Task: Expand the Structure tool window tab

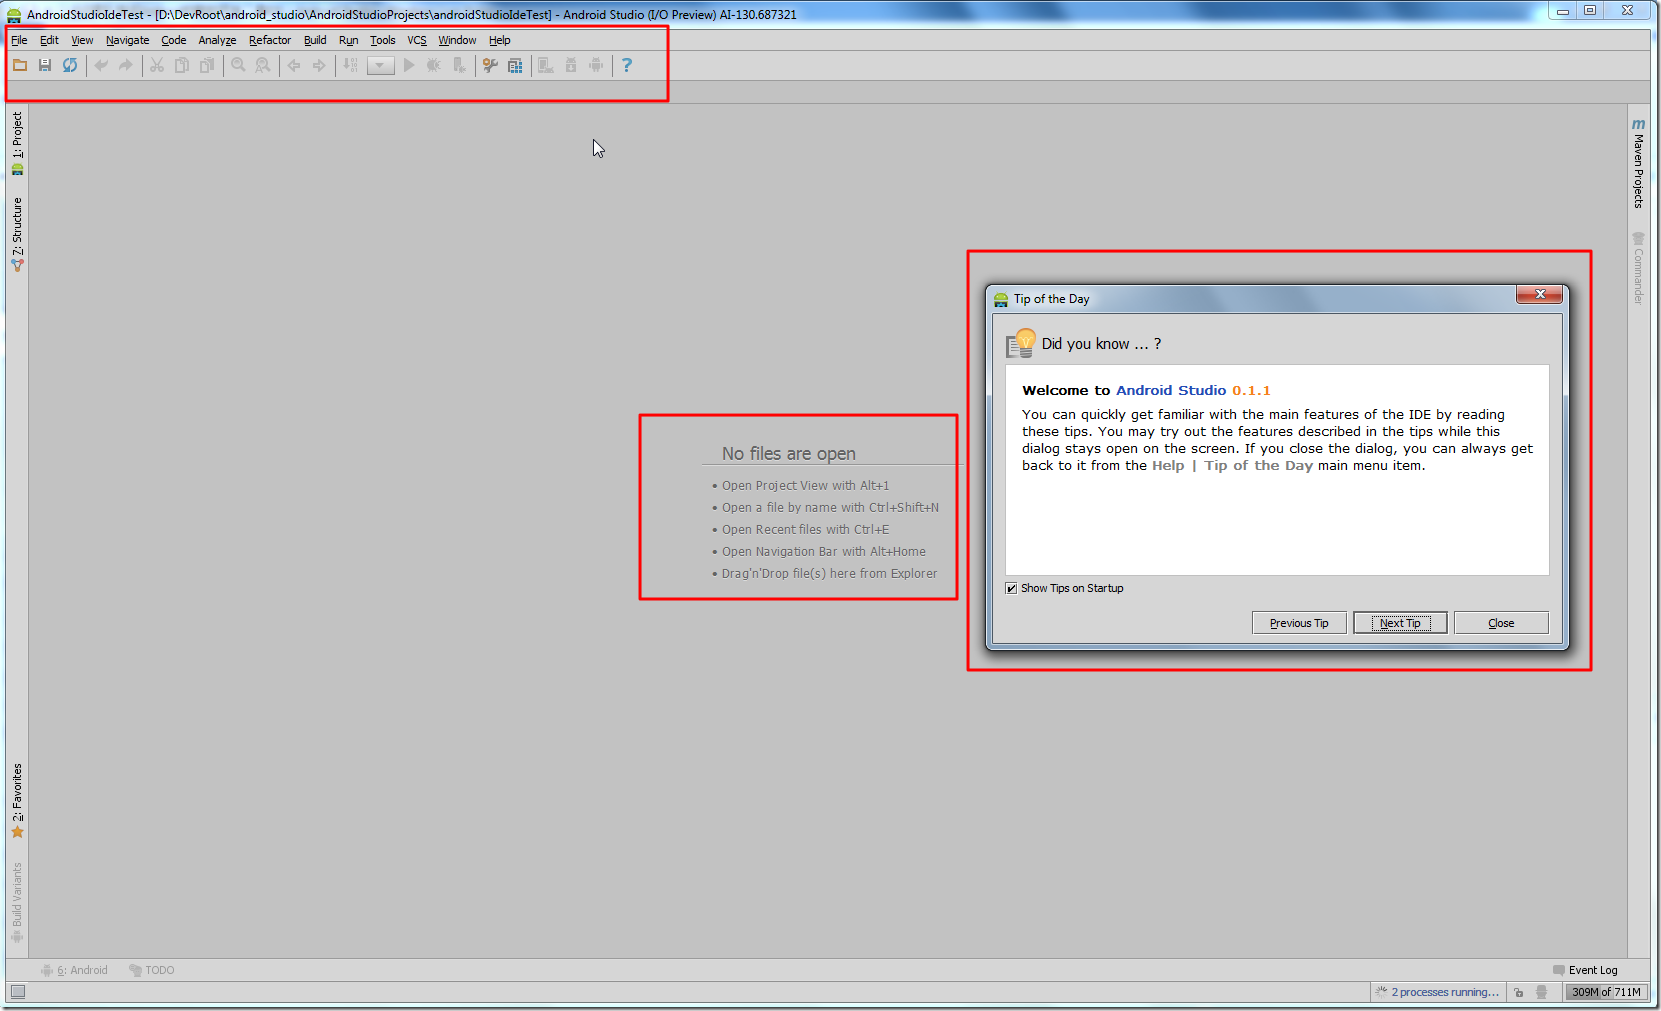Action: [17, 233]
